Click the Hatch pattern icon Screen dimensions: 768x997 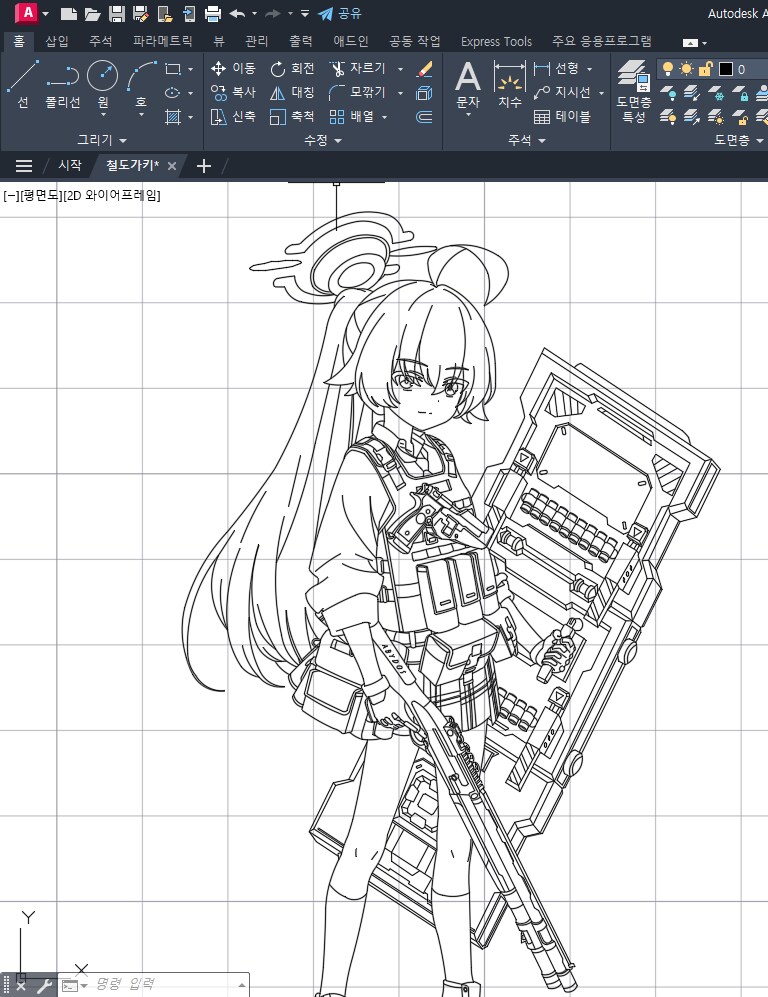pyautogui.click(x=172, y=117)
